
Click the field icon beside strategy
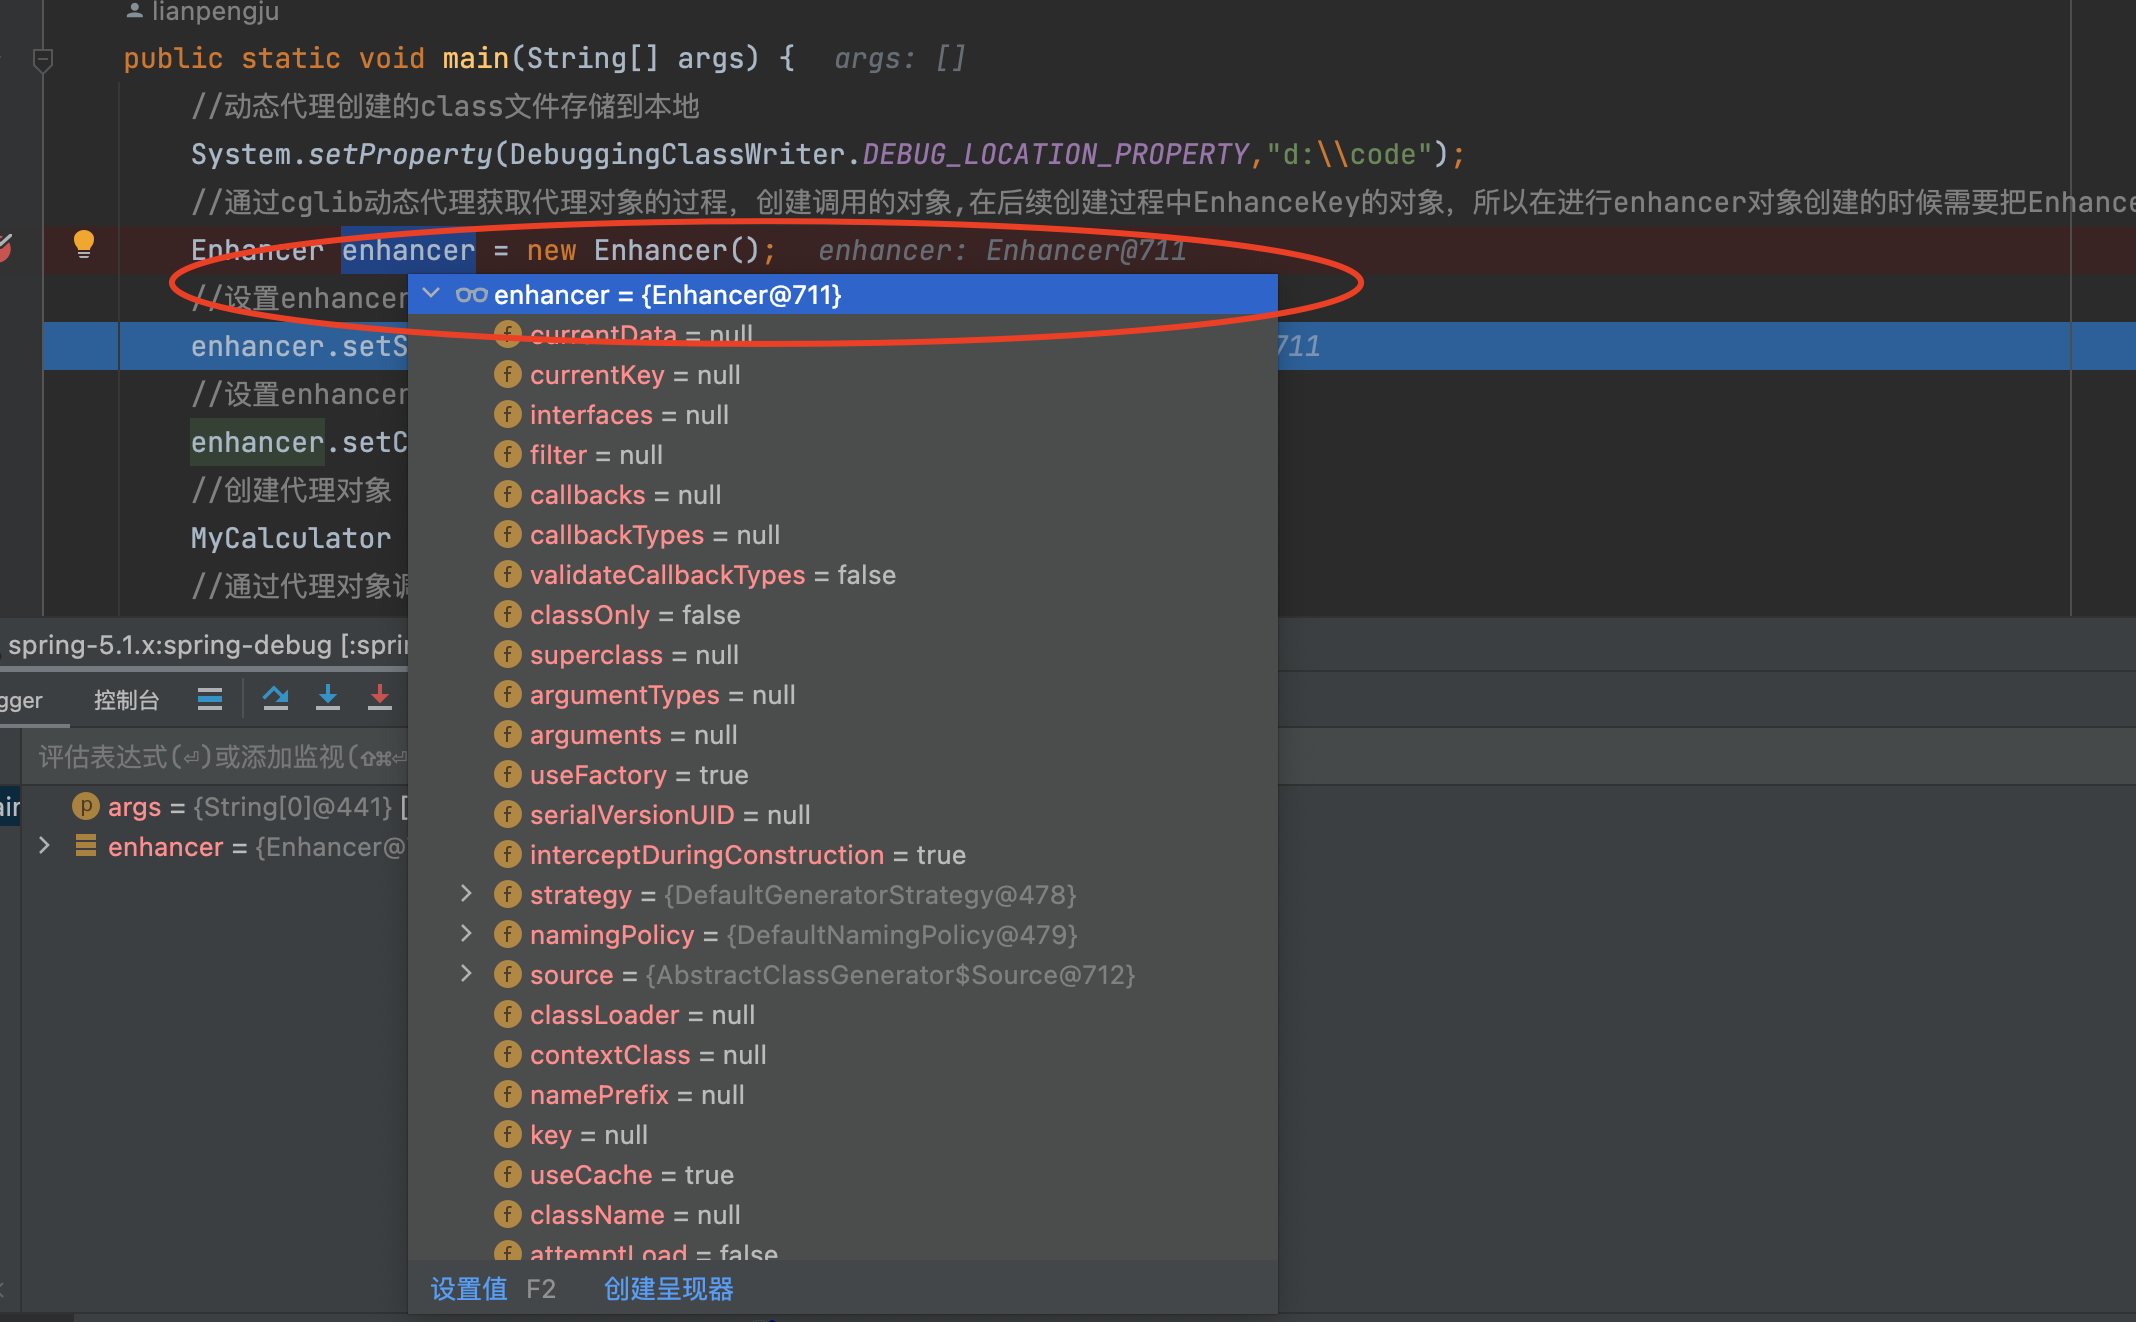508,895
